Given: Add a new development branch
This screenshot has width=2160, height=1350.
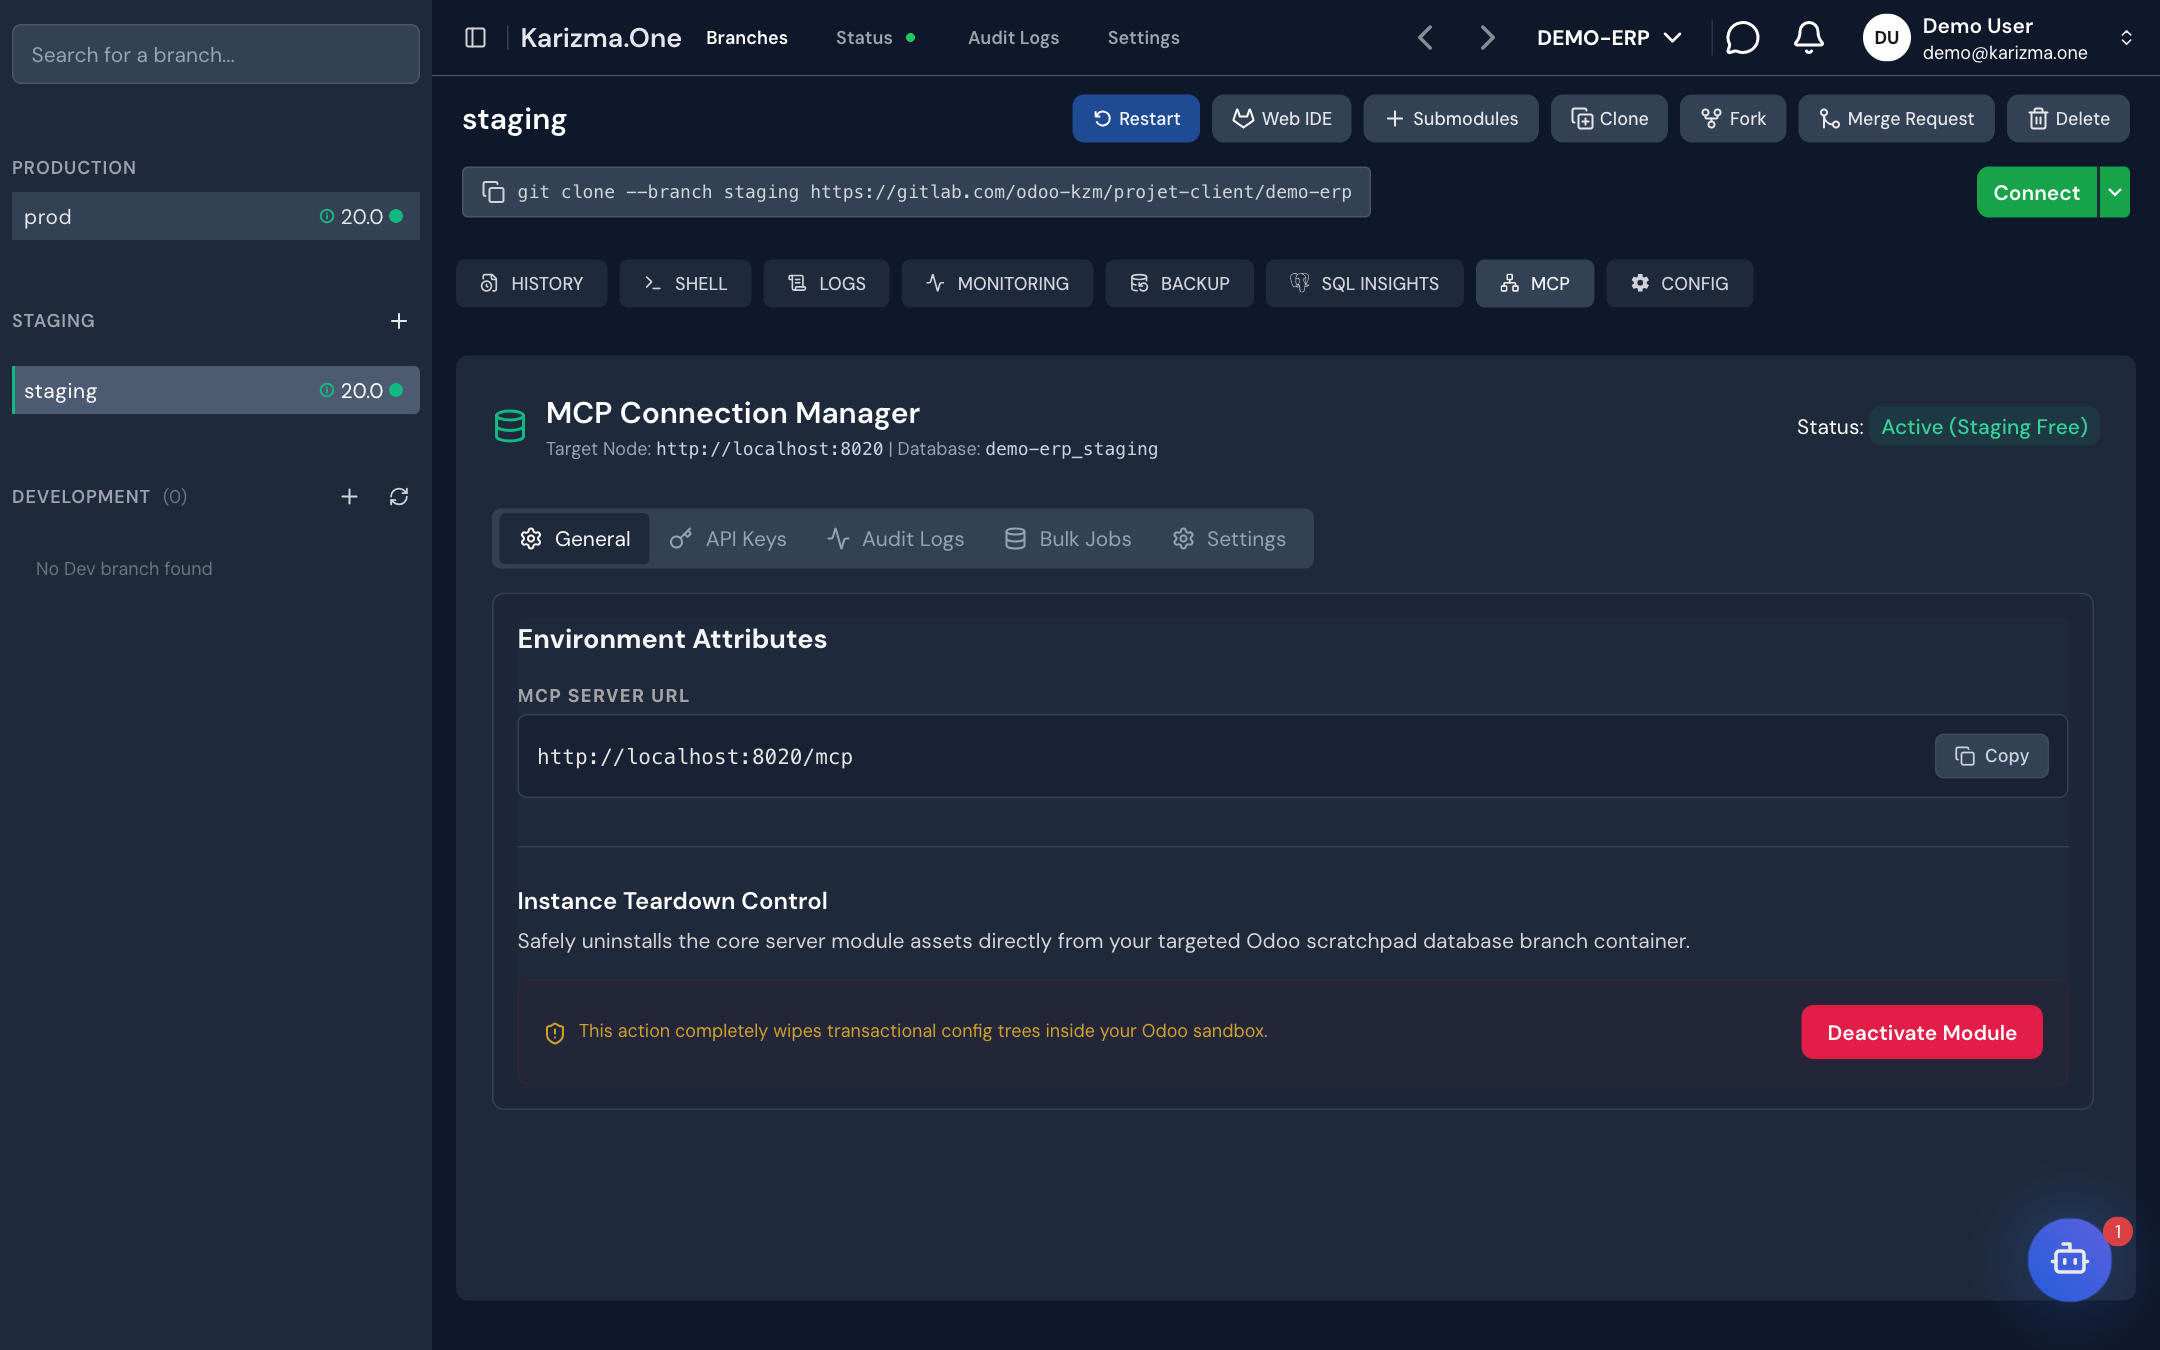Looking at the screenshot, I should coord(349,497).
